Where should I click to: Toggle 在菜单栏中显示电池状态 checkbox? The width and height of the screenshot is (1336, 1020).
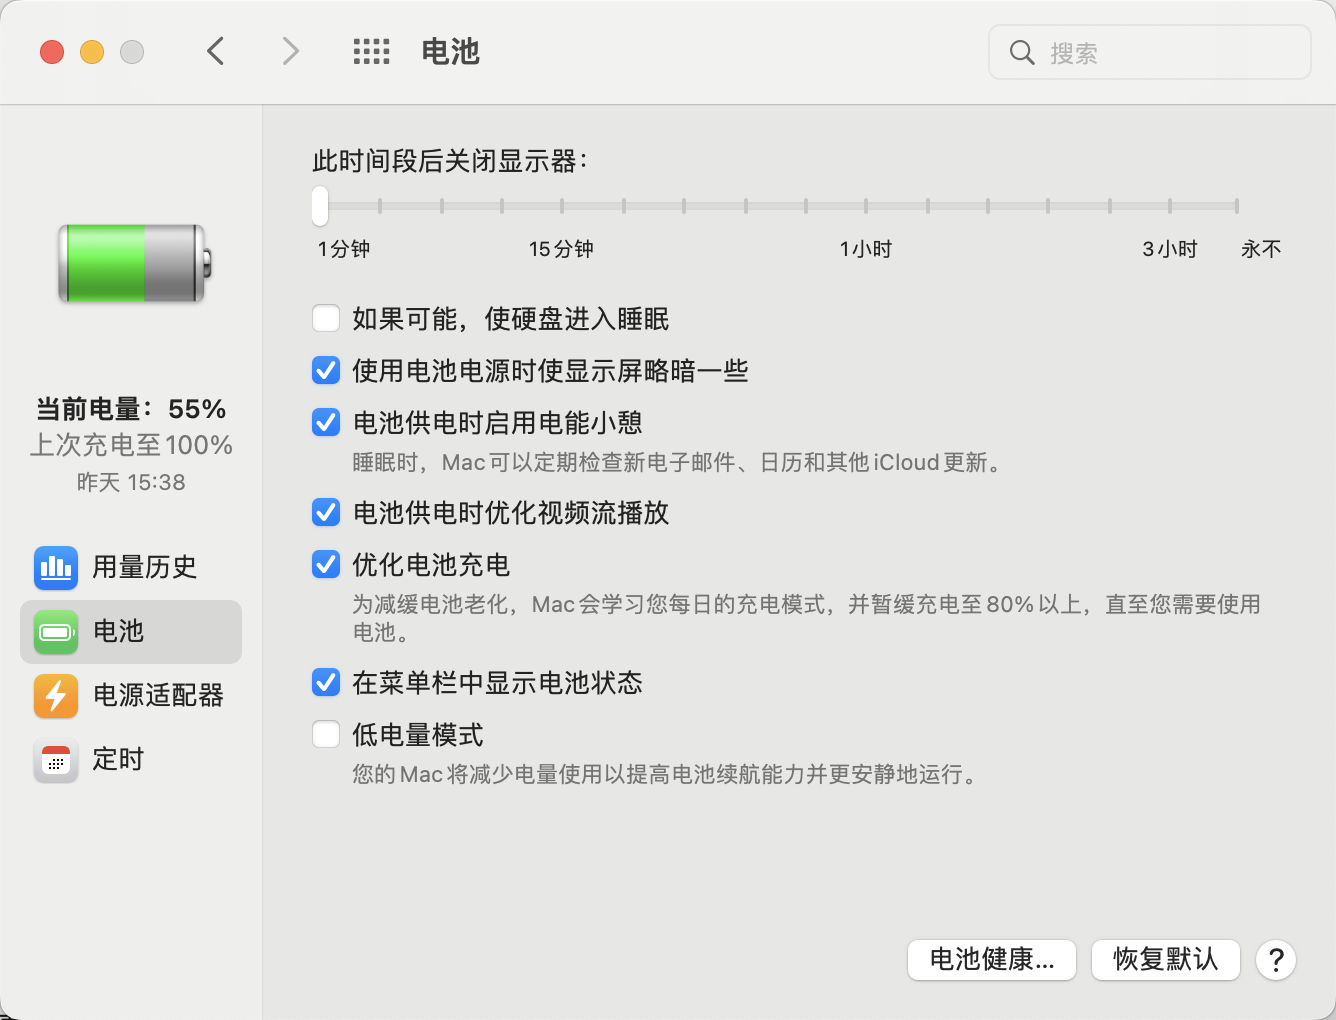pyautogui.click(x=326, y=683)
